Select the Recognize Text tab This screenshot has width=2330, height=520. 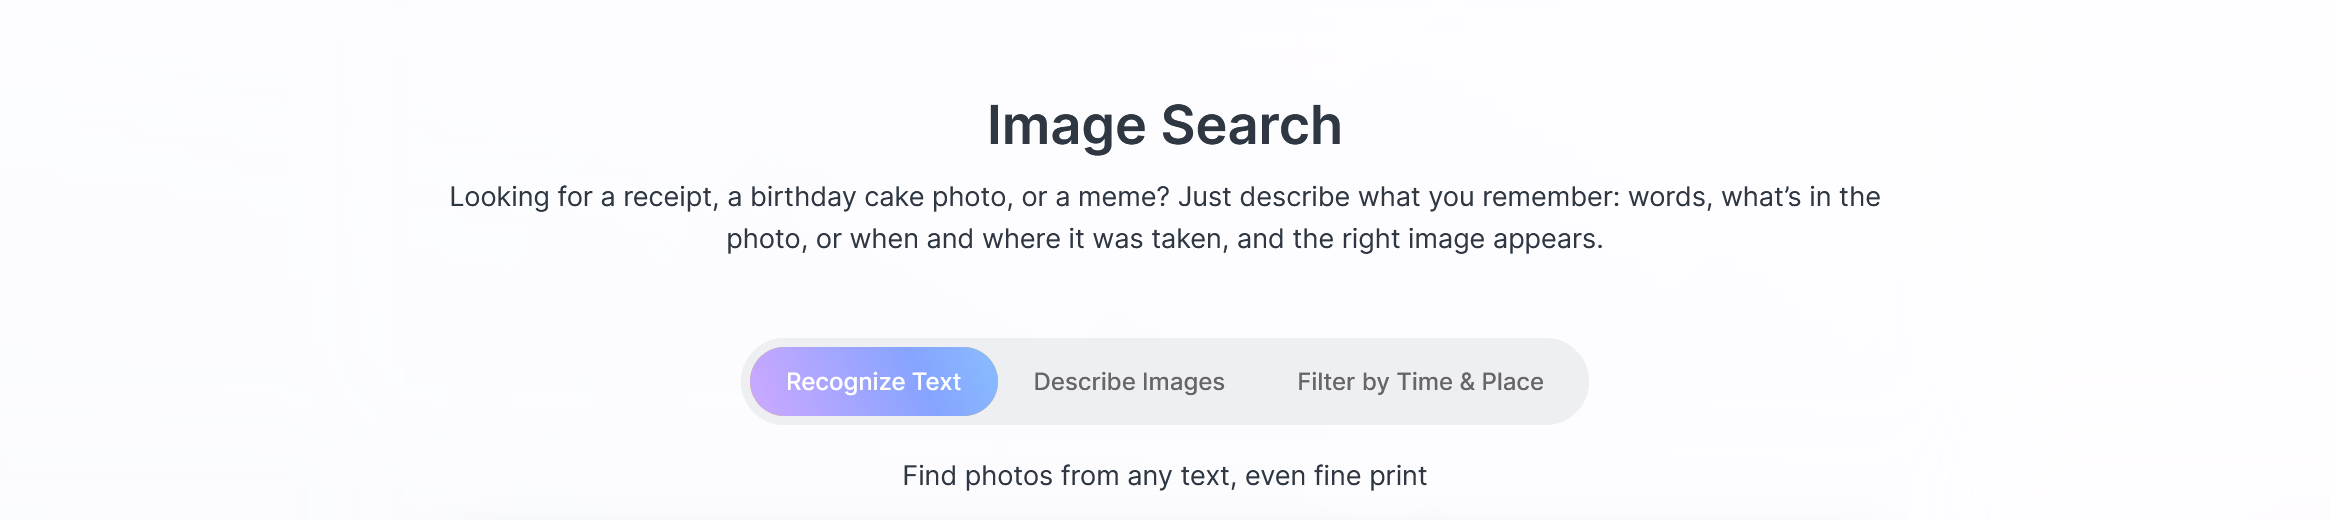[873, 382]
